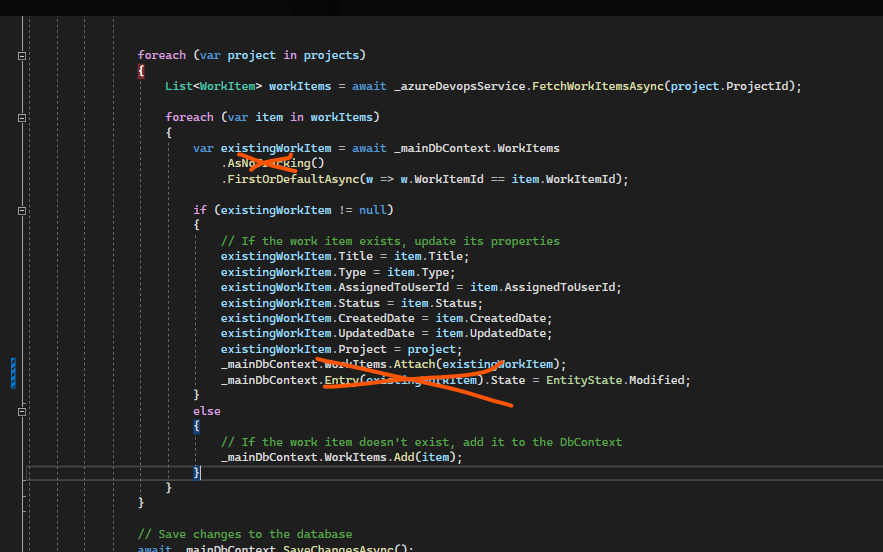883x552 pixels.
Task: Click comment 'If the work item doesn't exist'
Action: tap(421, 442)
